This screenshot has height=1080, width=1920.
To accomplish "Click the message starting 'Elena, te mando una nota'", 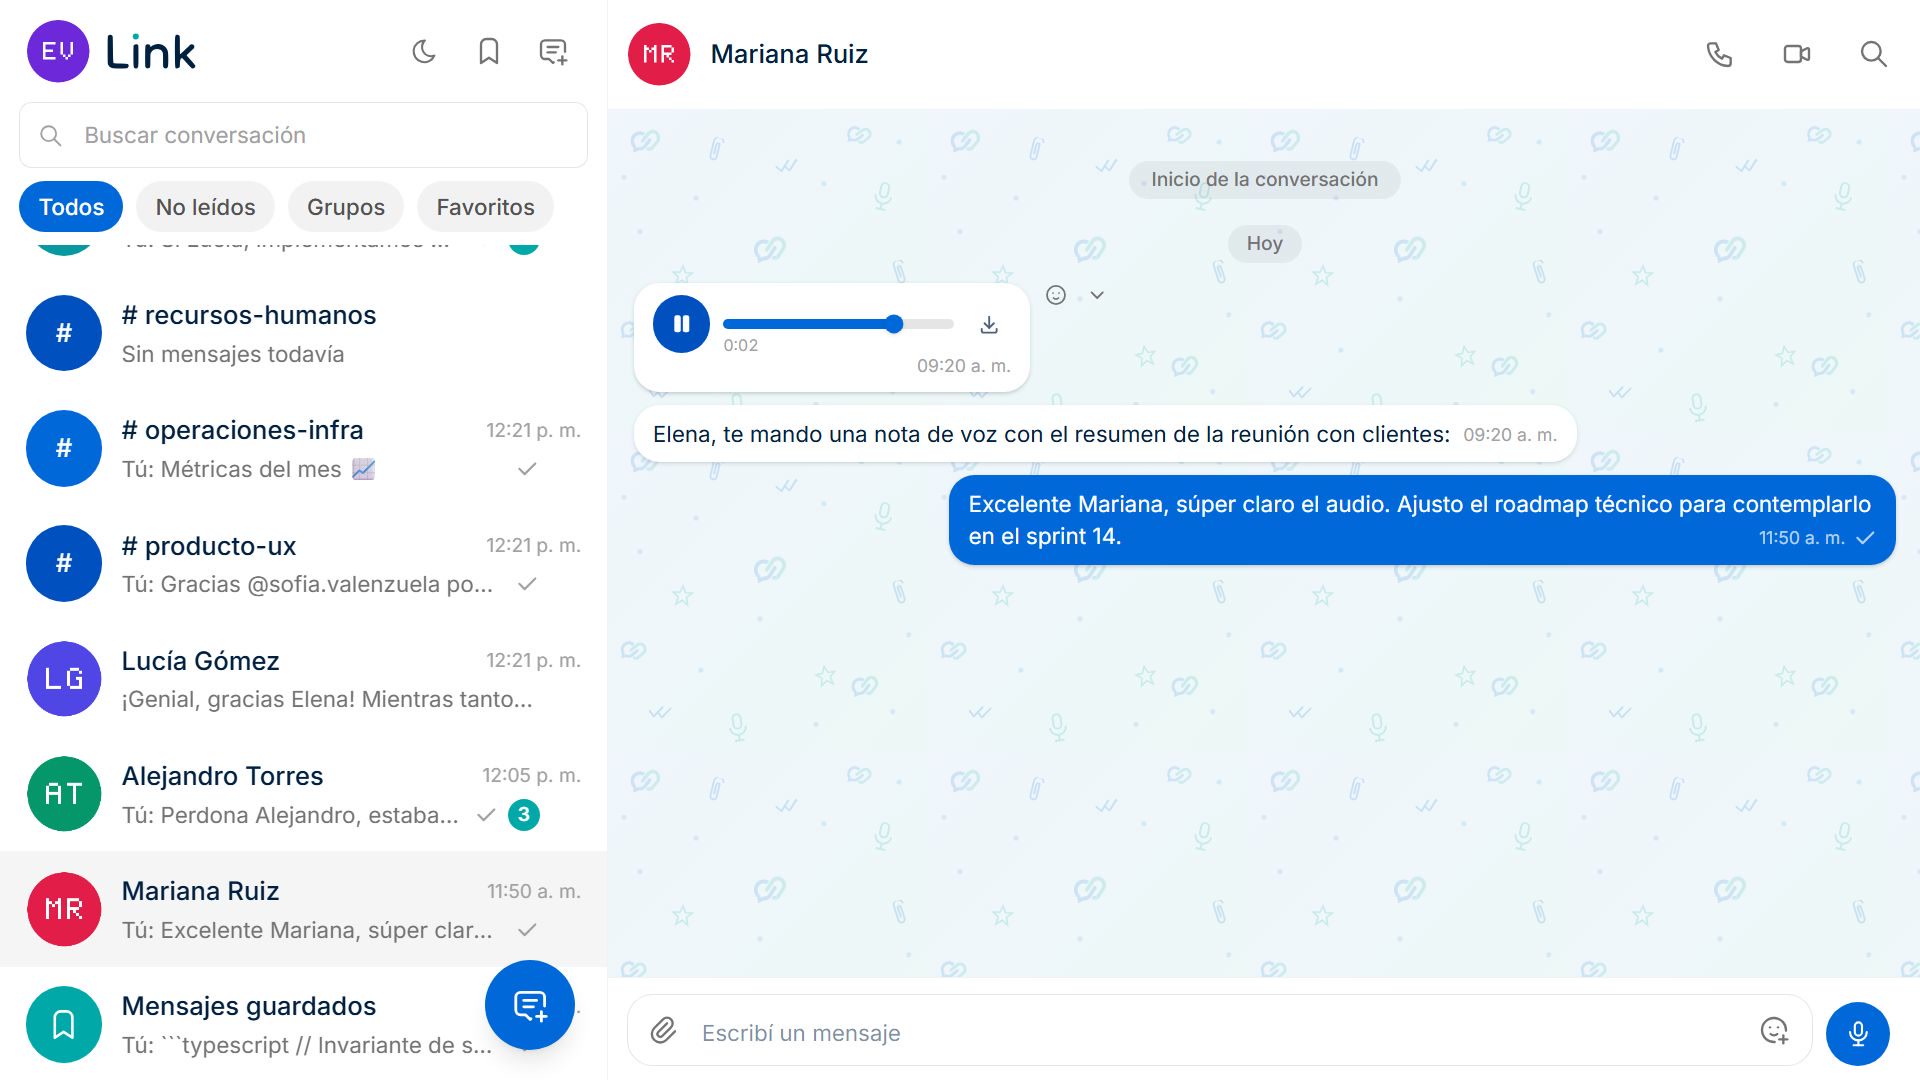I will pyautogui.click(x=1104, y=434).
